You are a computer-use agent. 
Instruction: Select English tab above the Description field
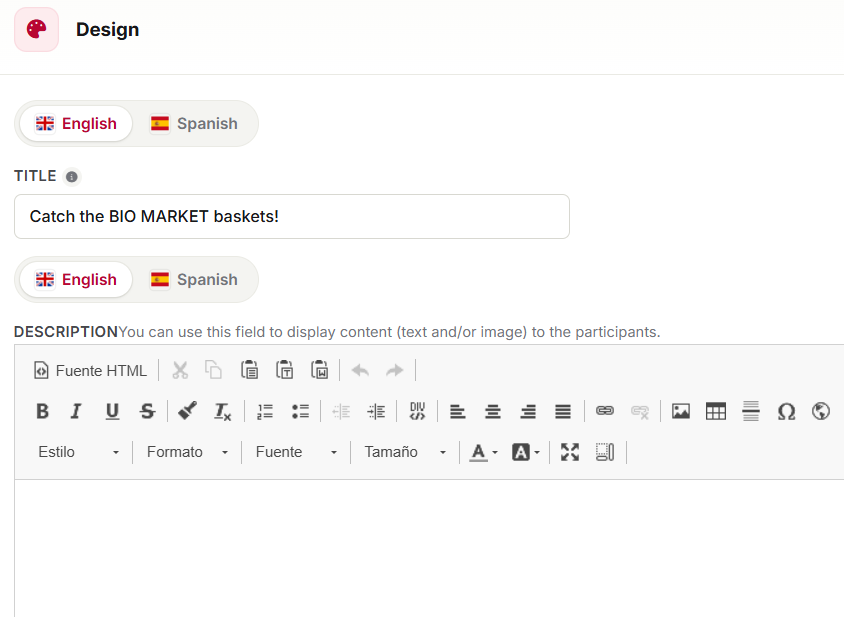(76, 279)
